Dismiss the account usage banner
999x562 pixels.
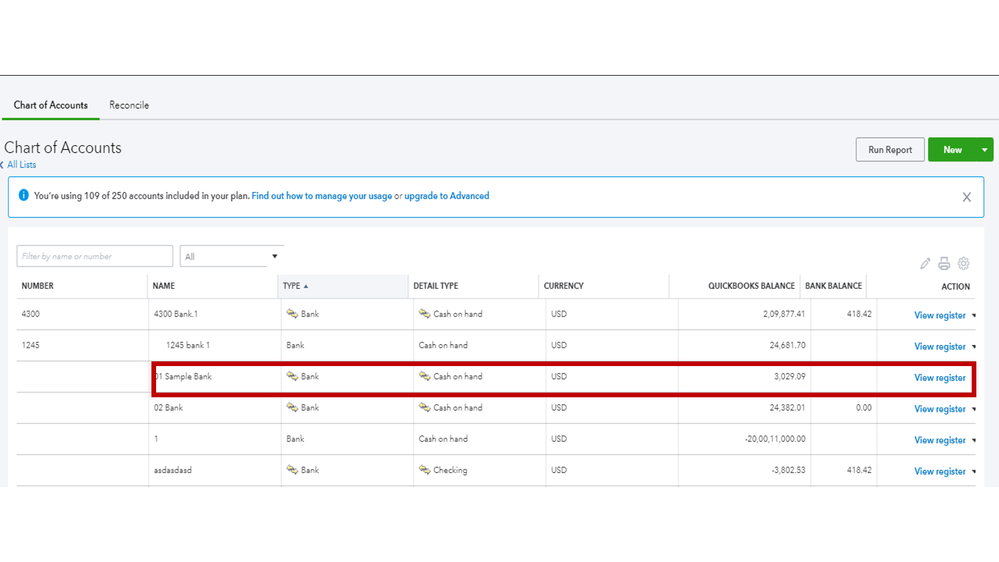click(x=966, y=197)
